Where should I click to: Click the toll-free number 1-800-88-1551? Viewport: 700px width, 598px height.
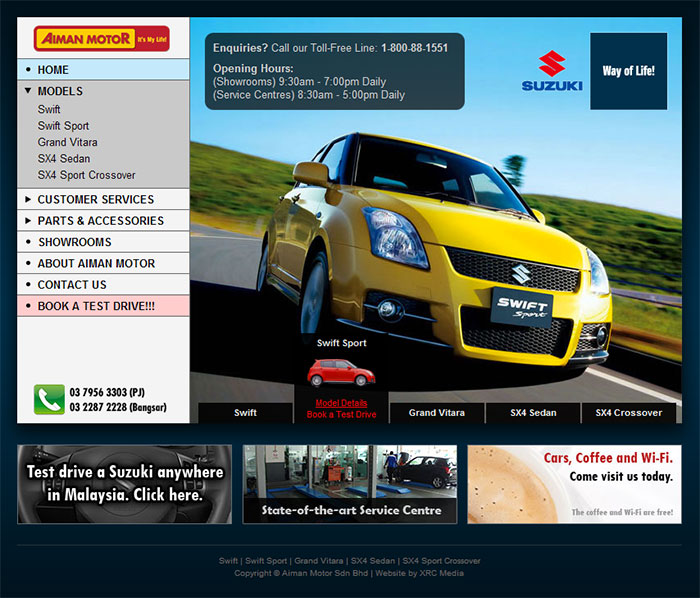(x=414, y=48)
